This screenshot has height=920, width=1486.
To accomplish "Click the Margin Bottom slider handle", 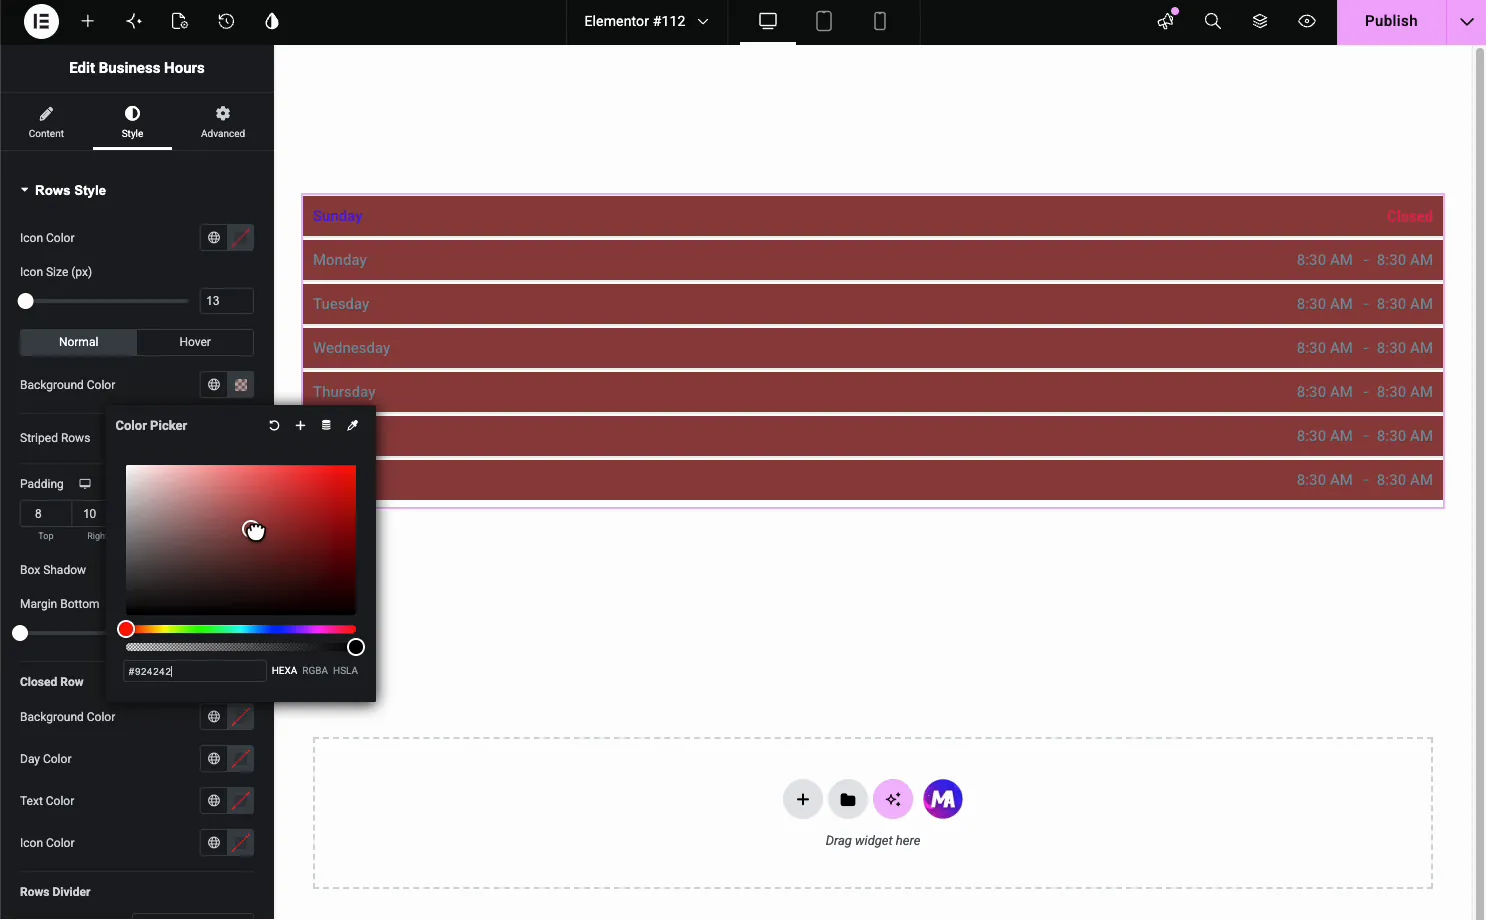I will (20, 633).
